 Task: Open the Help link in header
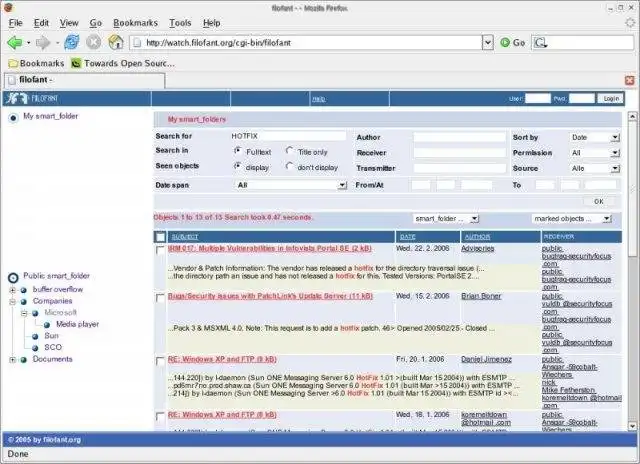click(x=318, y=99)
